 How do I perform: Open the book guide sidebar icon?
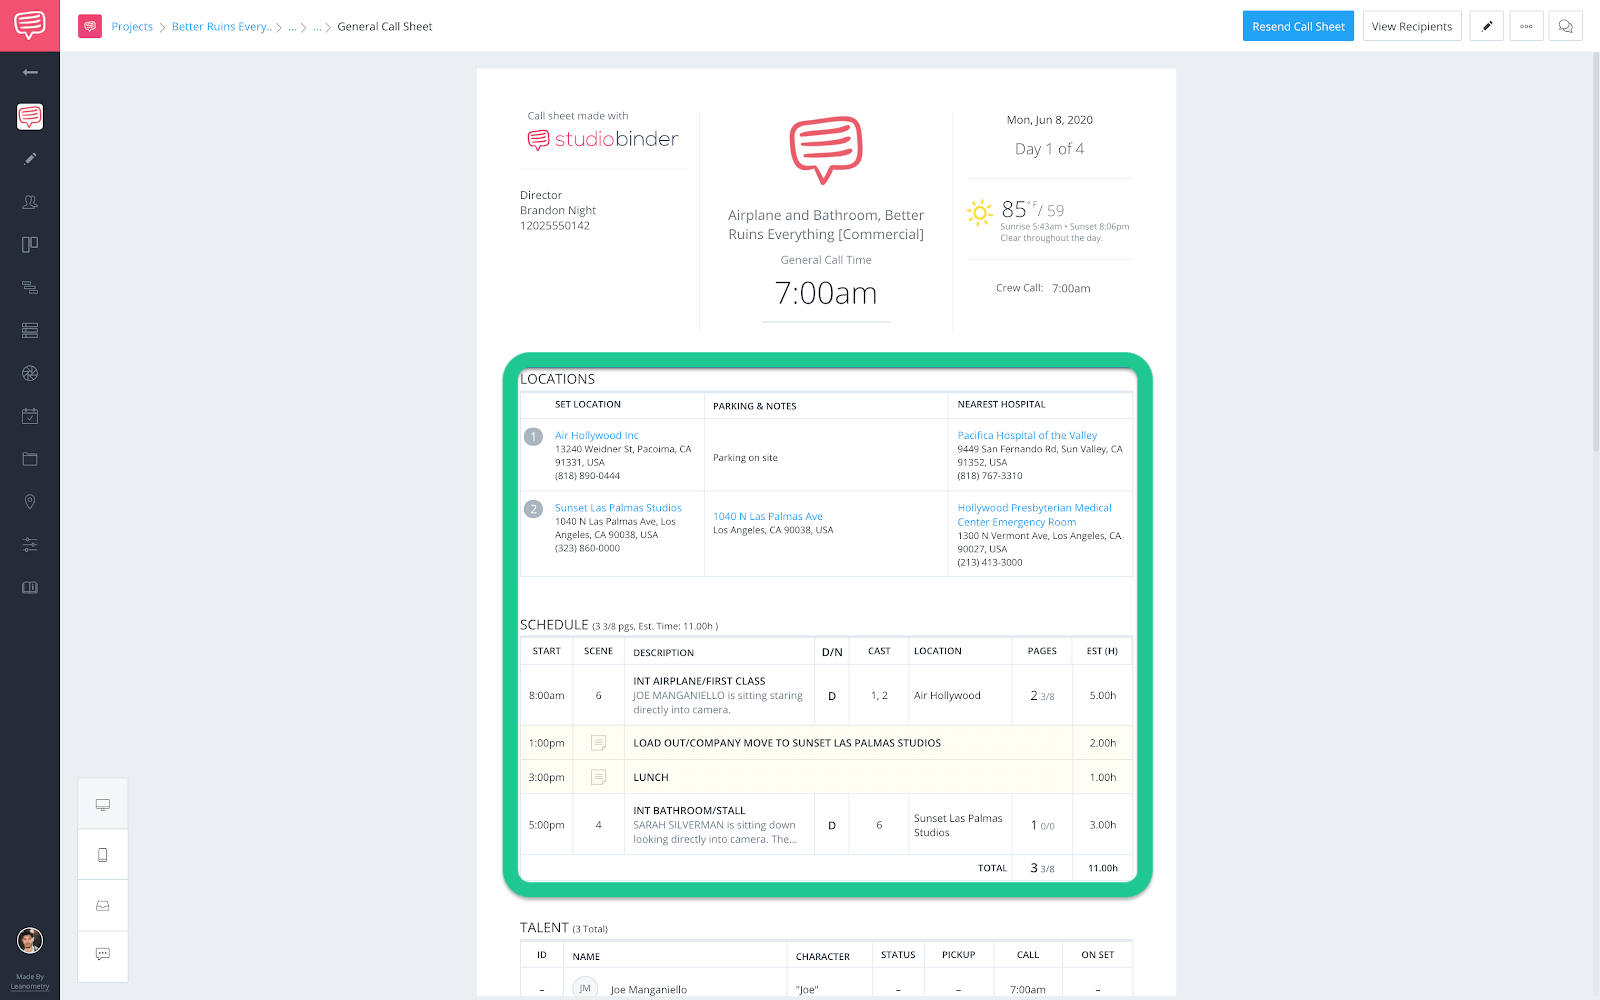coord(30,587)
